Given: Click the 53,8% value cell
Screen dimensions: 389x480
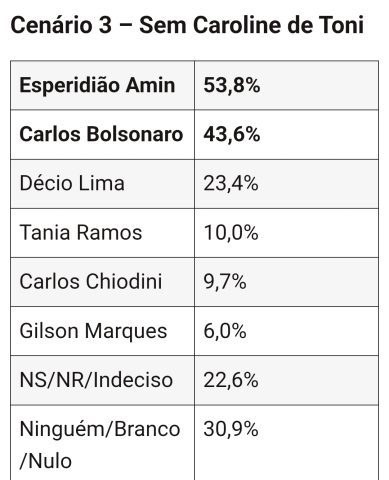Looking at the screenshot, I should coord(287,85).
